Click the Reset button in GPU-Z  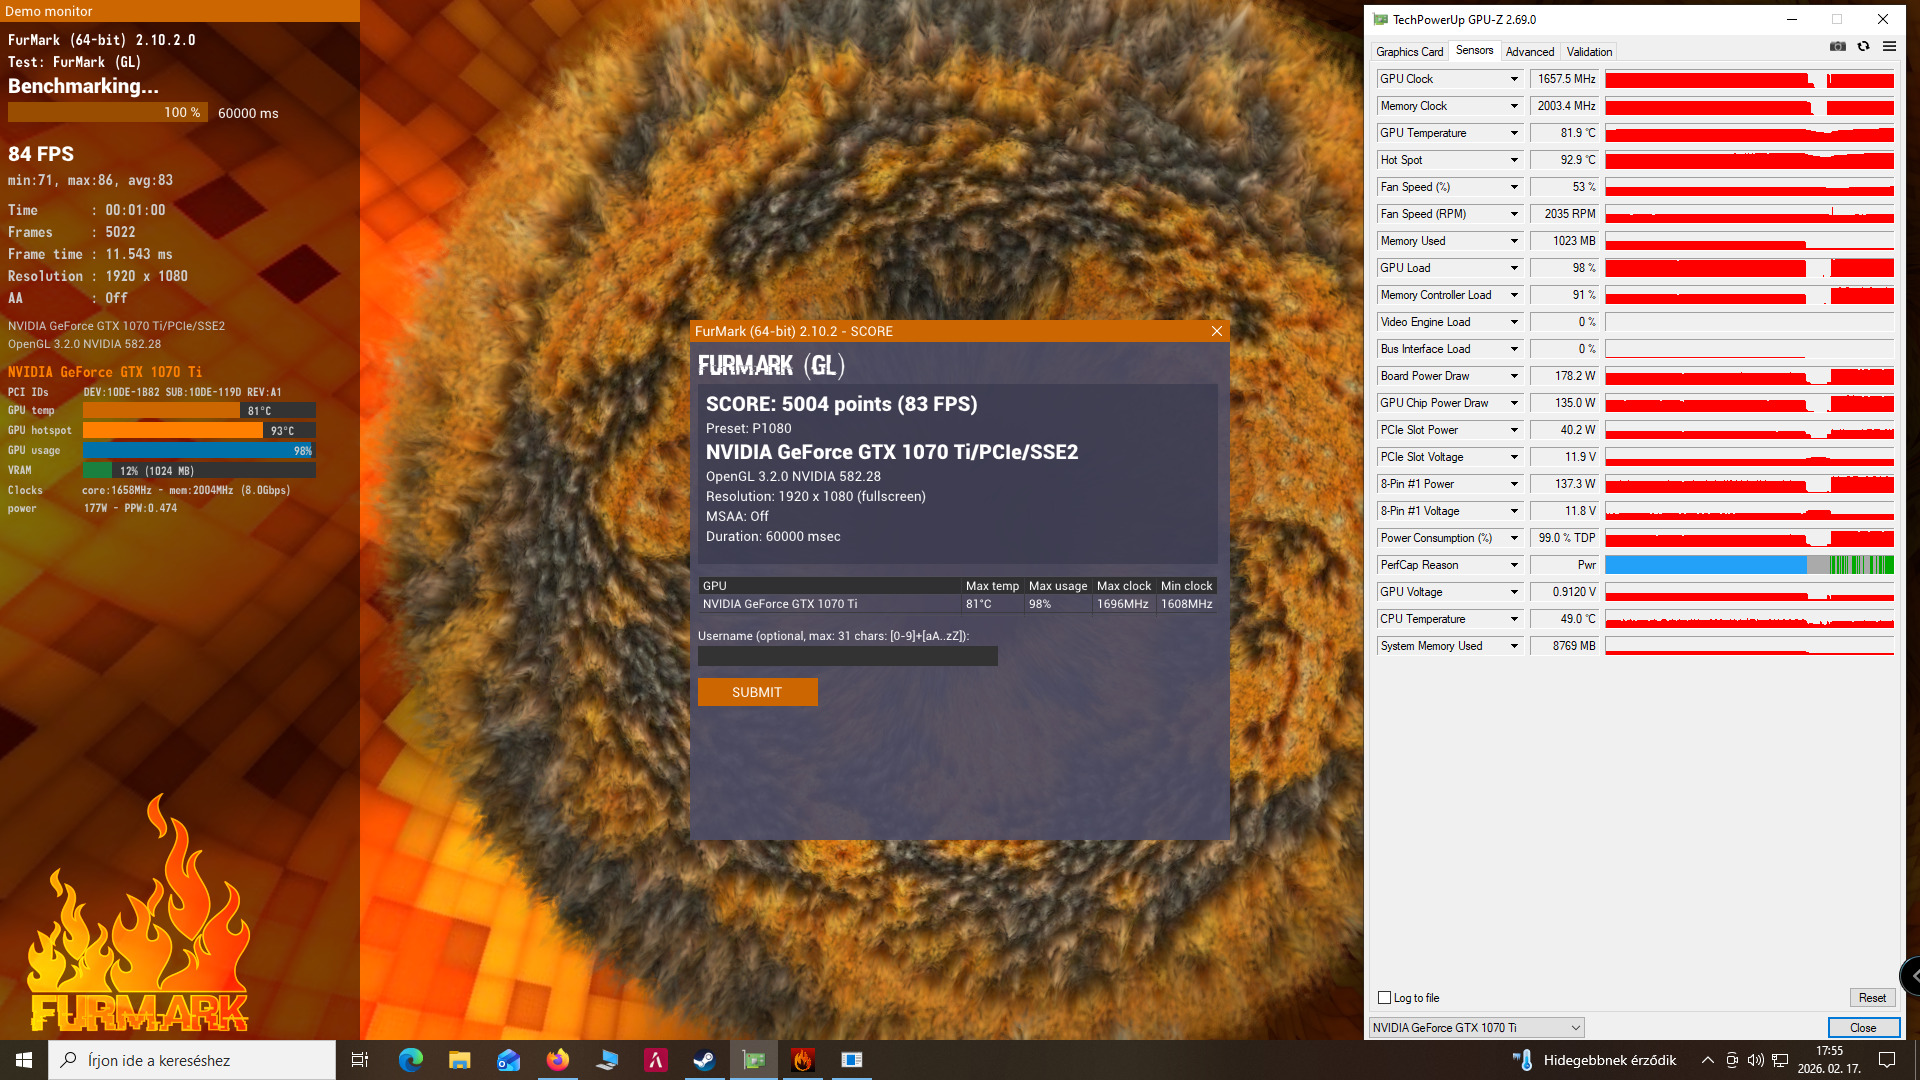point(1871,998)
